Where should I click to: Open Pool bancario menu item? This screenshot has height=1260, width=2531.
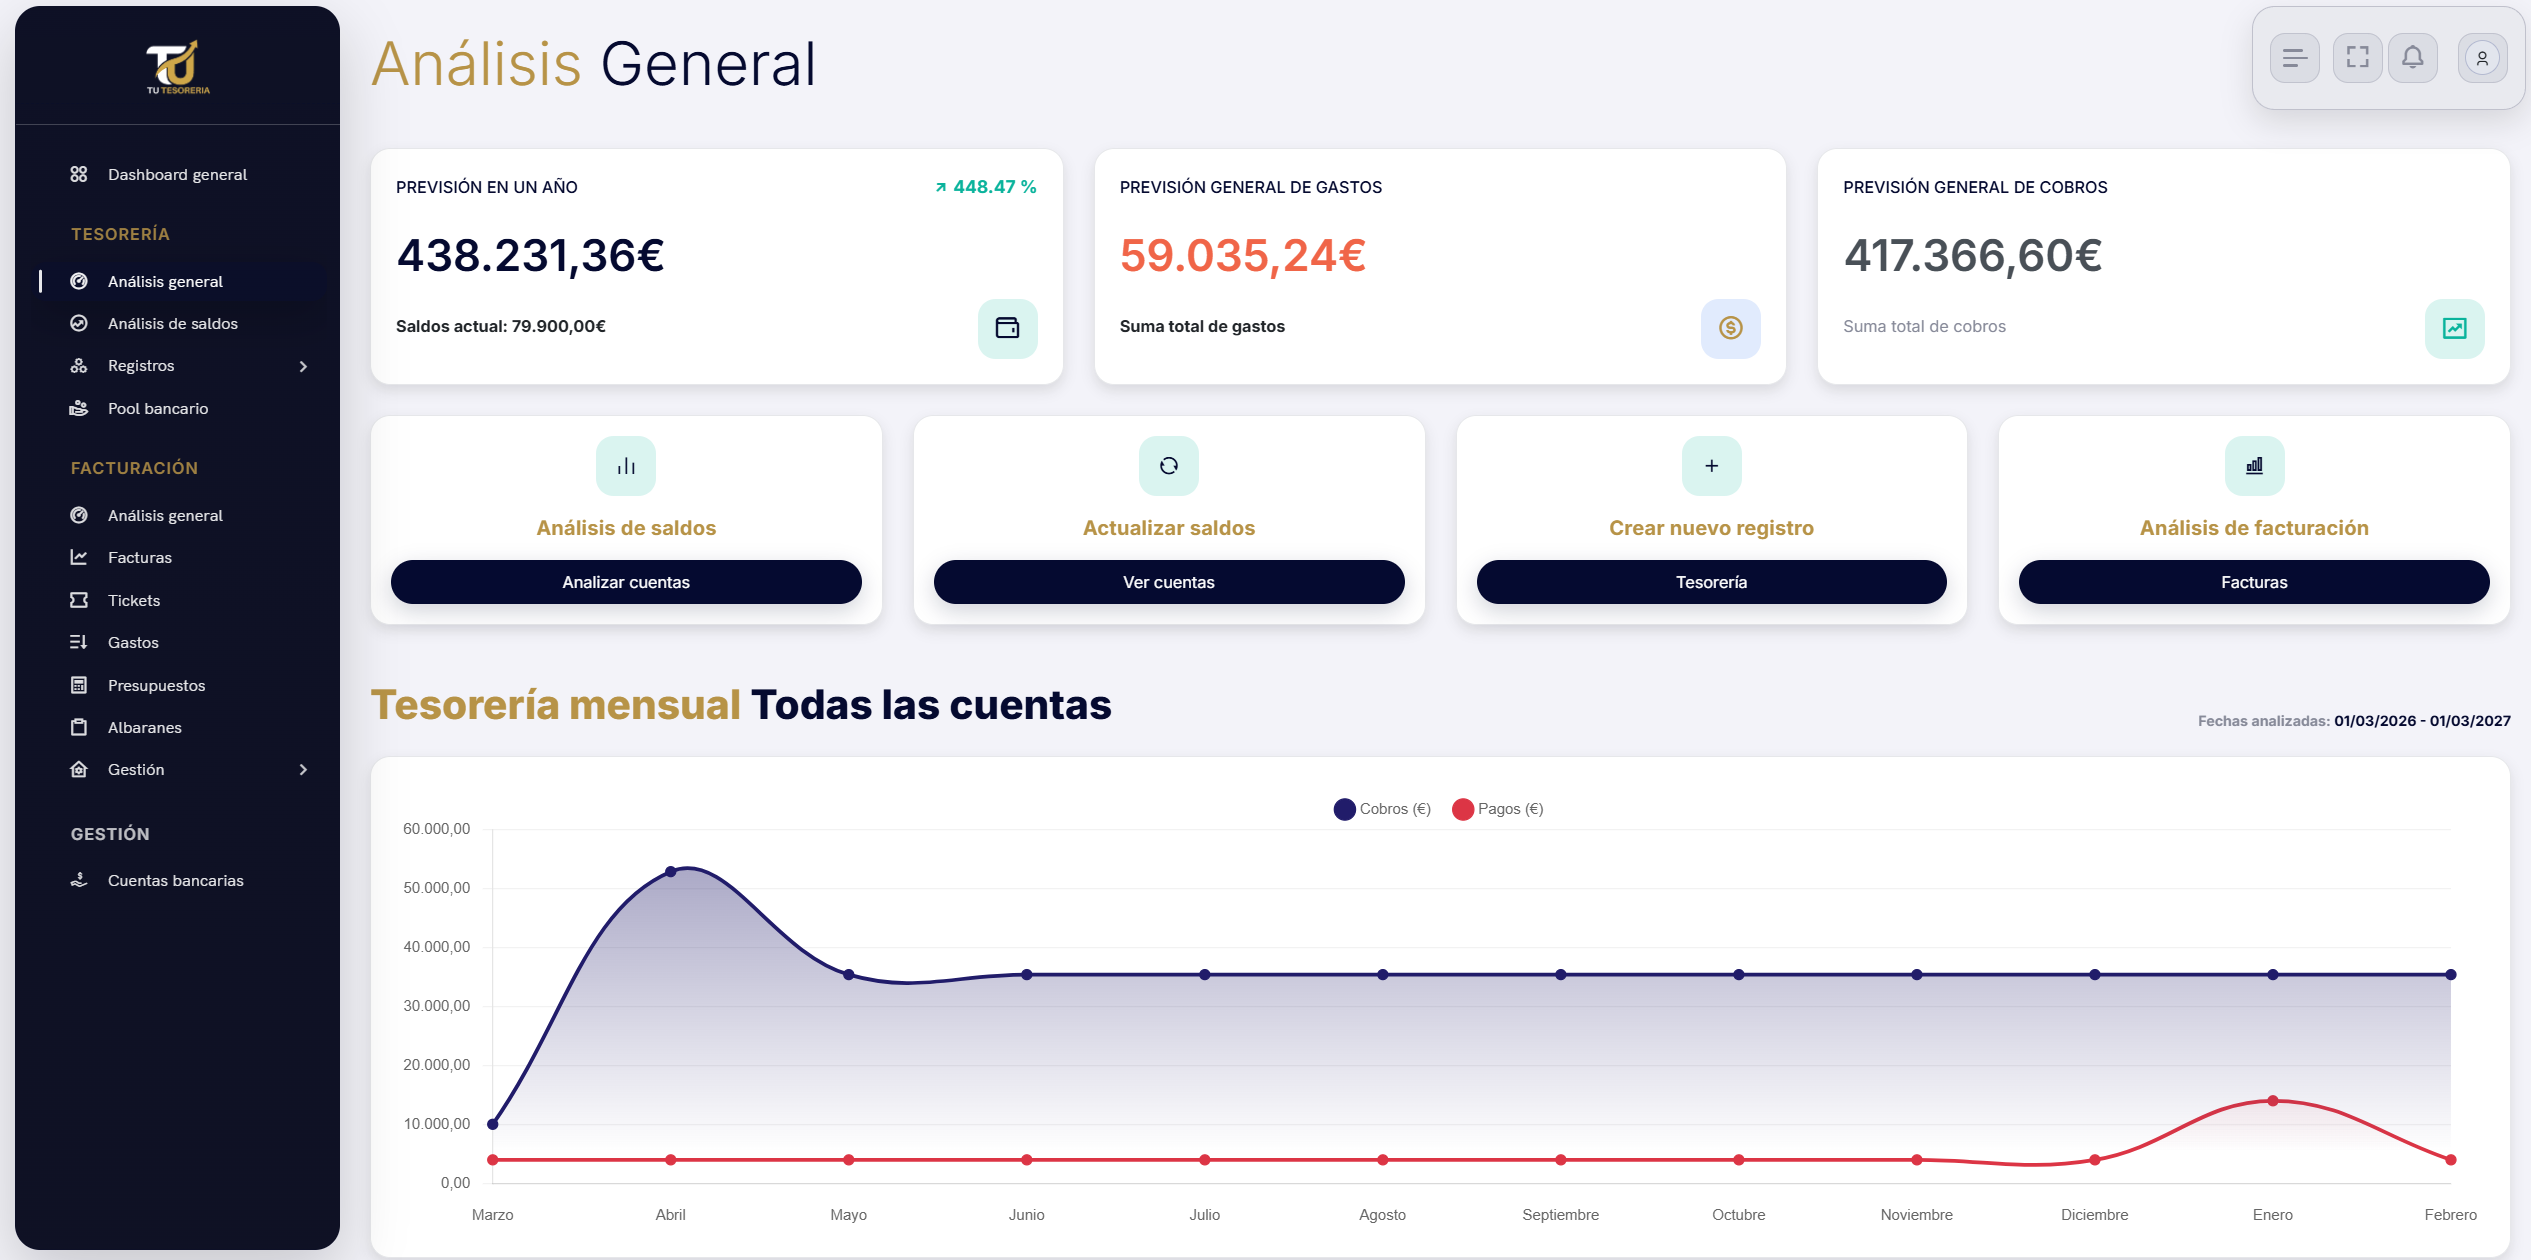coord(158,408)
